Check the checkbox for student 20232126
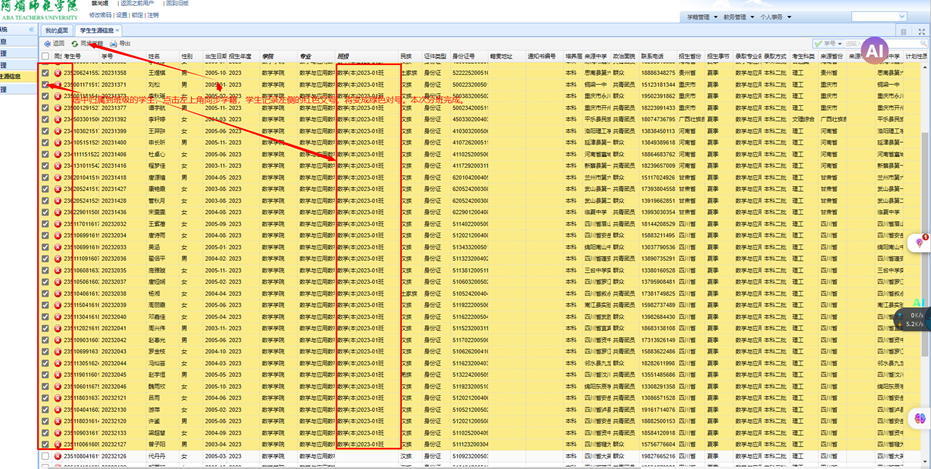 pos(45,456)
